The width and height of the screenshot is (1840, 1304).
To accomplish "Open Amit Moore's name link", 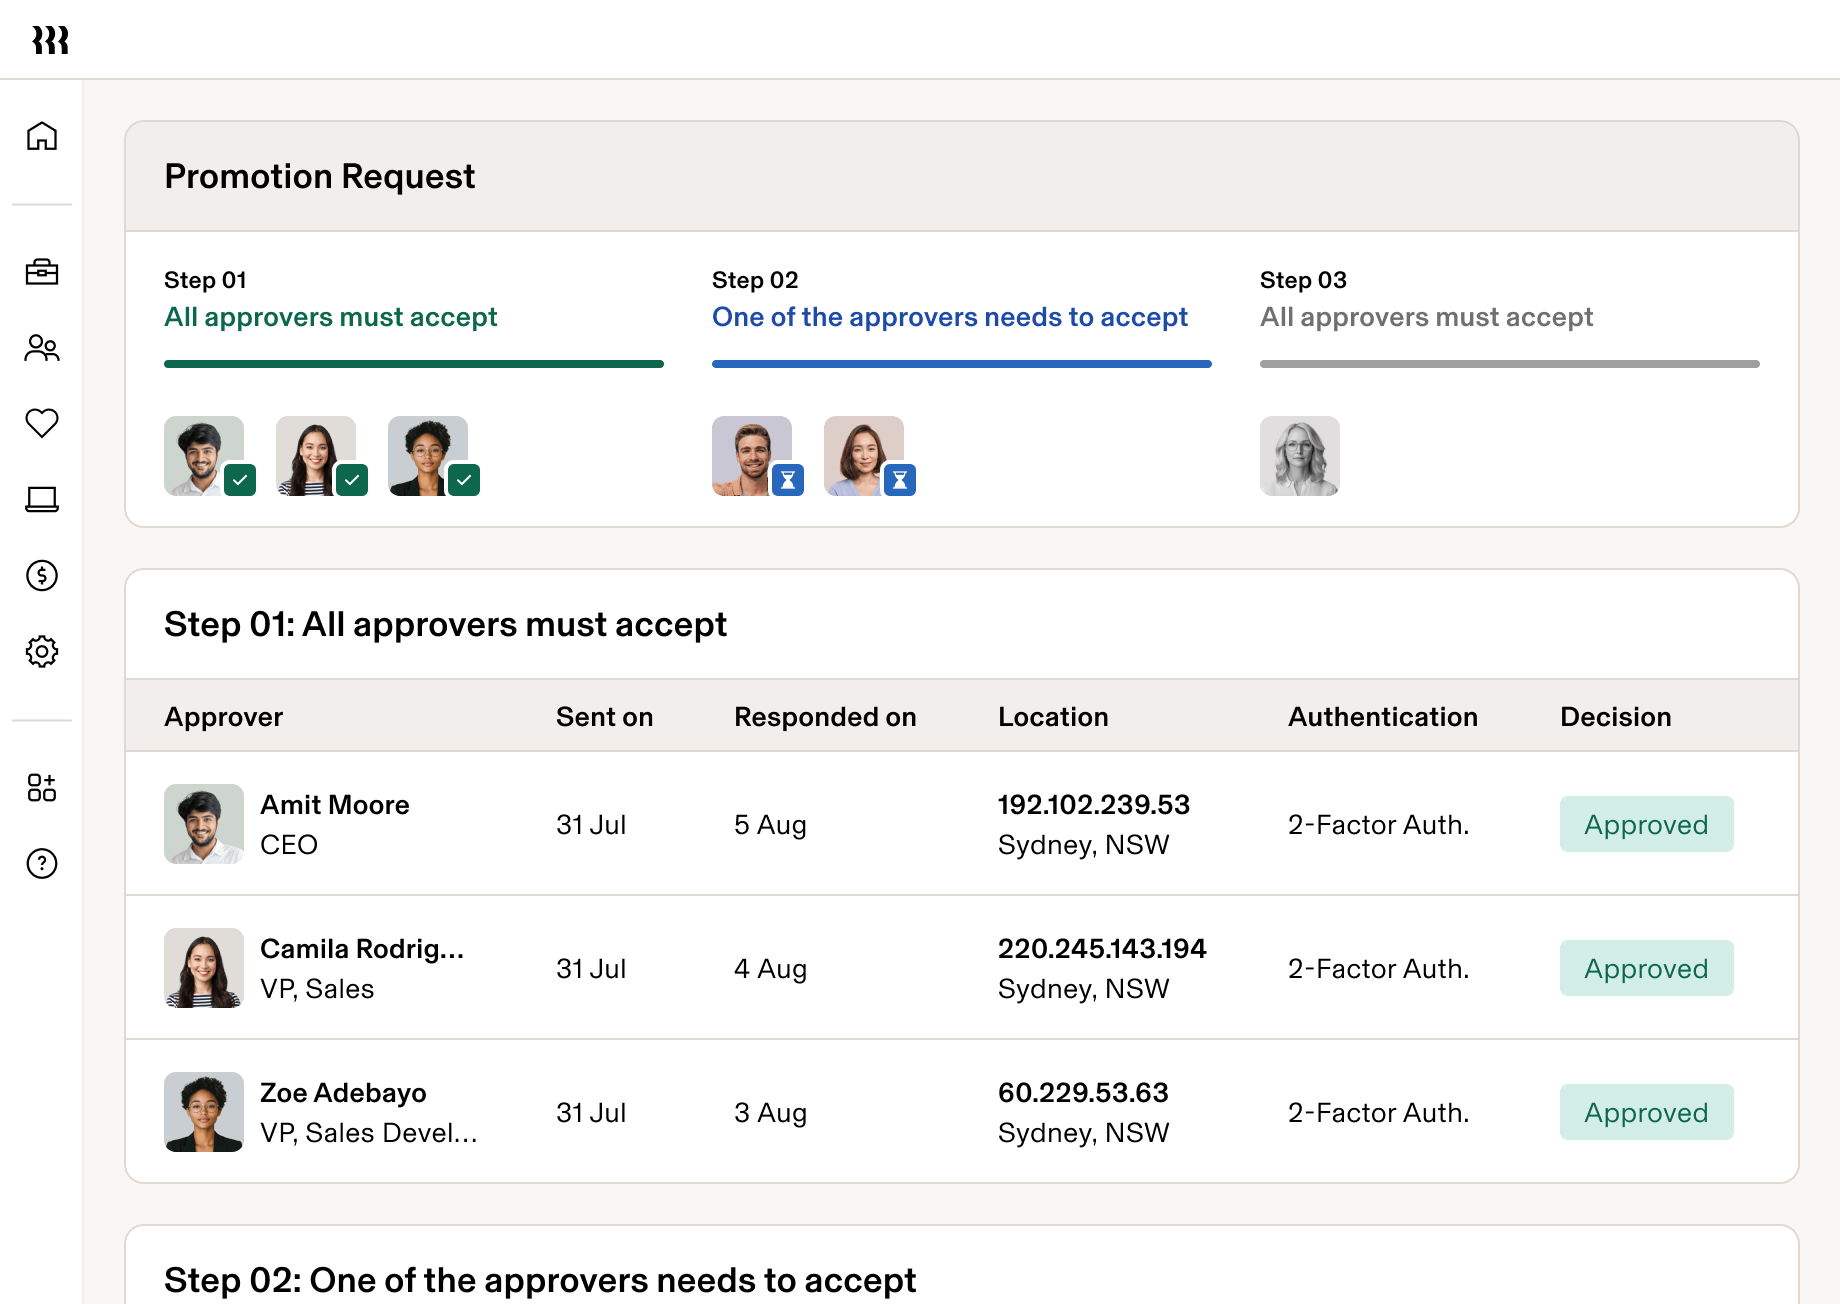I will click(335, 805).
